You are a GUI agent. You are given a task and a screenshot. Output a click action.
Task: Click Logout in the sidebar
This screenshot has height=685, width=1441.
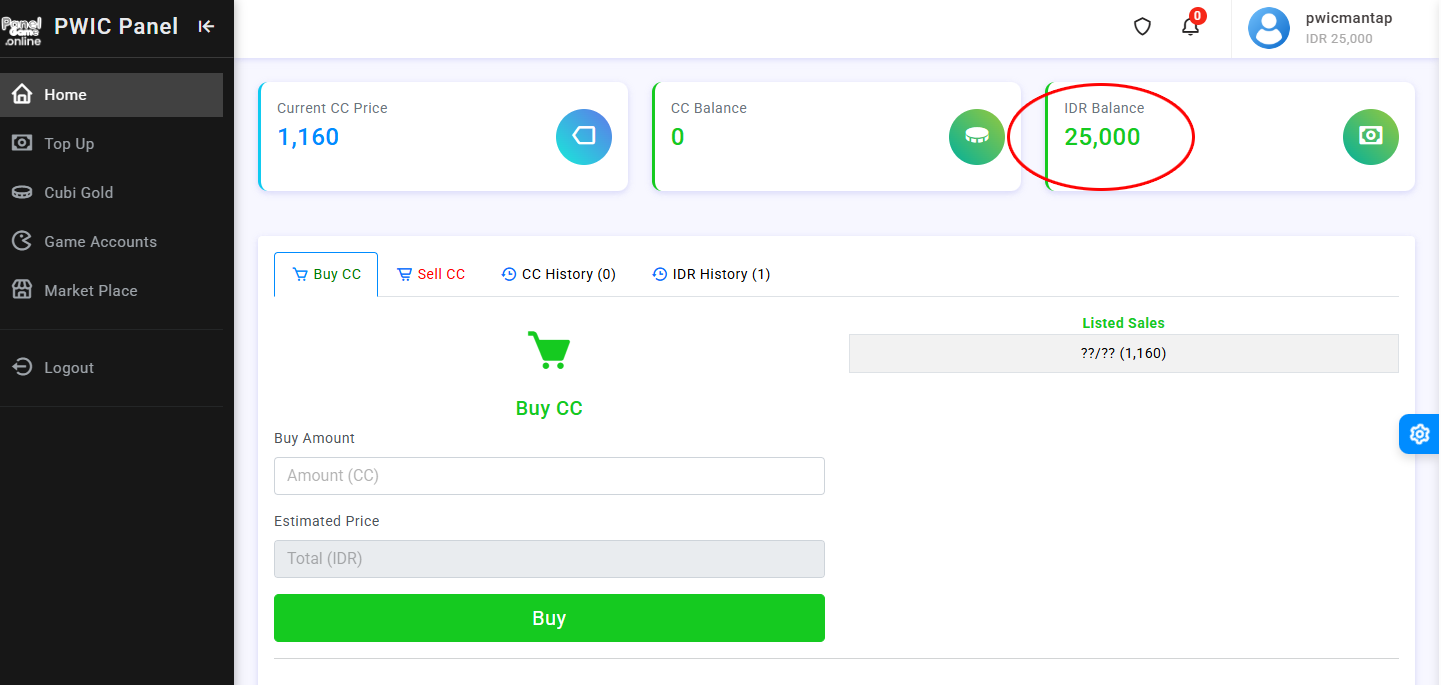click(x=68, y=368)
